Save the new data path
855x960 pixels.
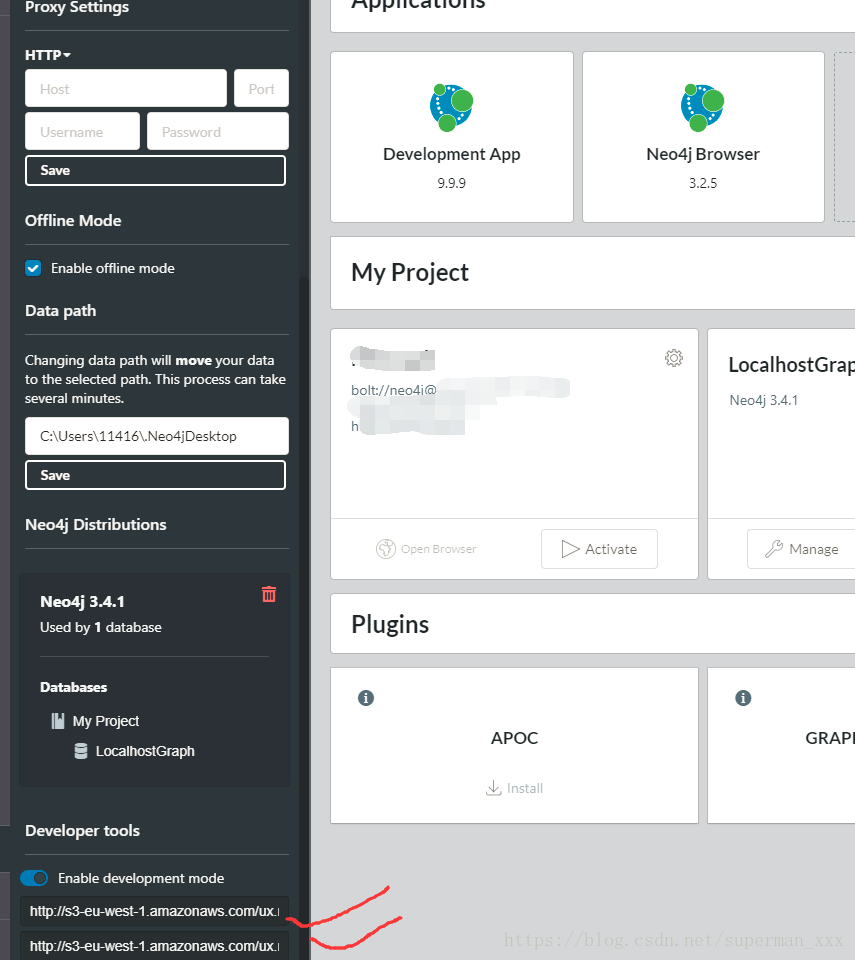tap(156, 475)
